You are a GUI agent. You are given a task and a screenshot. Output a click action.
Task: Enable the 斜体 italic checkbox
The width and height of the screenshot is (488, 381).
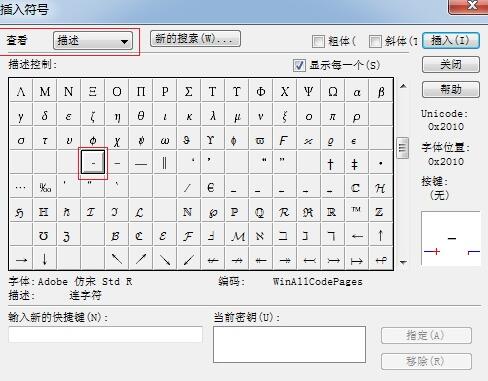pos(375,41)
